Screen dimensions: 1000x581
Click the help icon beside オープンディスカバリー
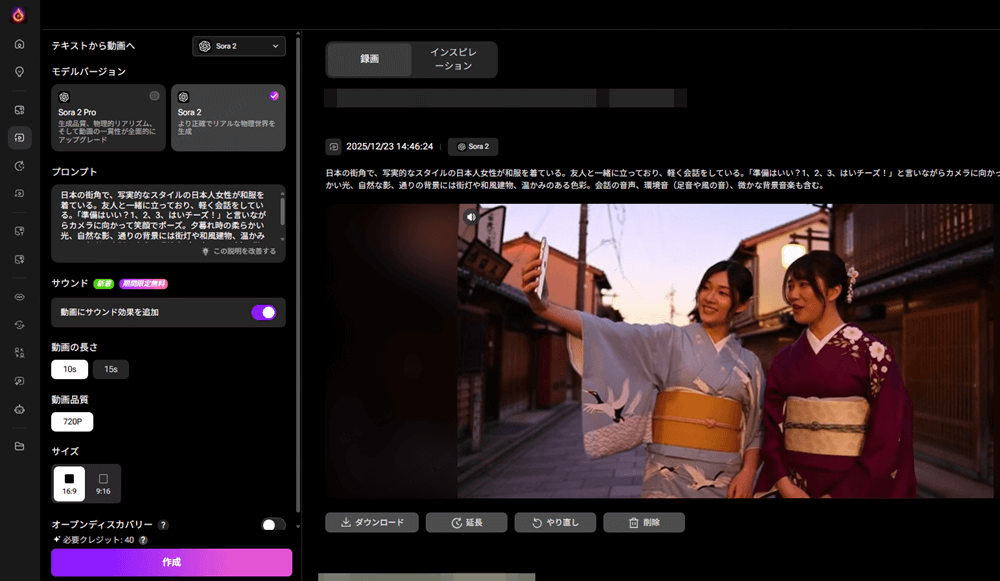[x=163, y=525]
